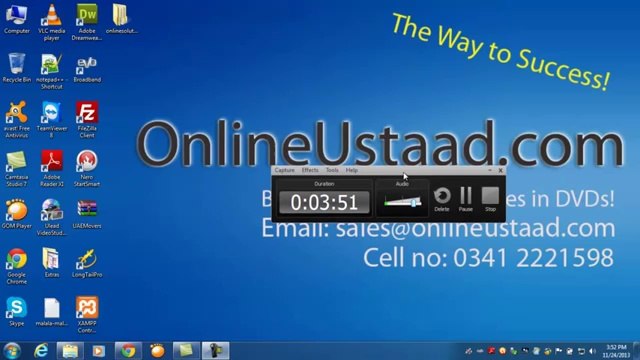This screenshot has width=640, height=360.
Task: Close the recorder toolbar window
Action: (x=500, y=170)
